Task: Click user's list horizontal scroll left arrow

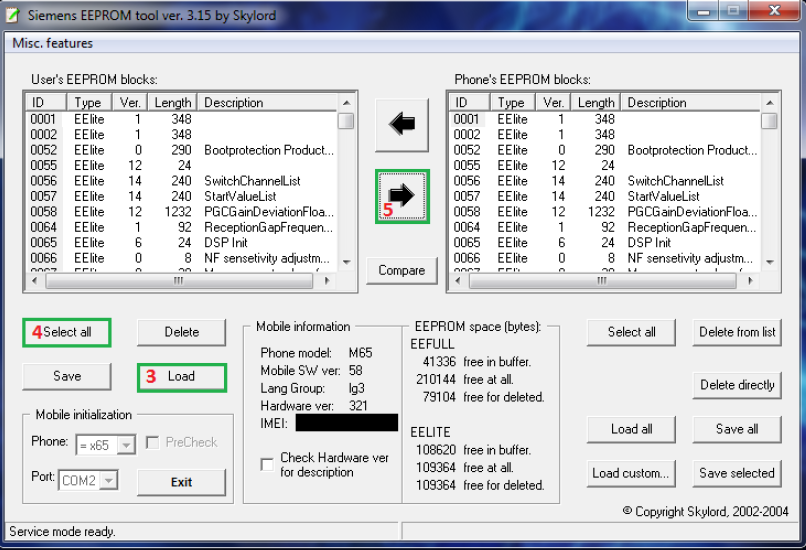Action: pos(34,281)
